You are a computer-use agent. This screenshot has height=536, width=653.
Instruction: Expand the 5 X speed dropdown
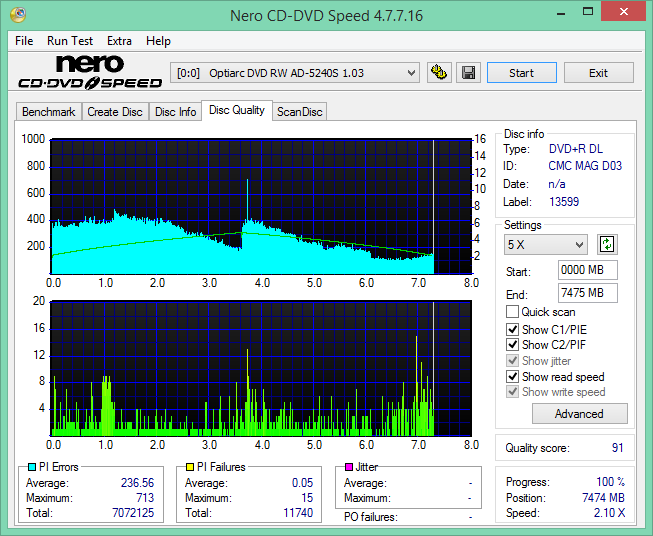click(546, 244)
